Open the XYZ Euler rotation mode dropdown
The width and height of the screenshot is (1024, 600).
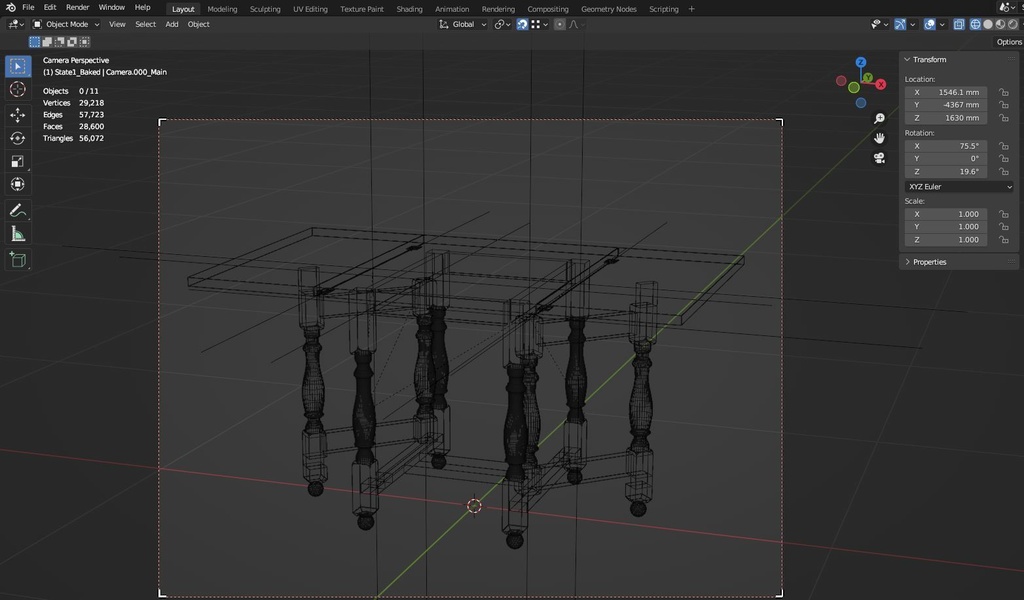(x=959, y=187)
